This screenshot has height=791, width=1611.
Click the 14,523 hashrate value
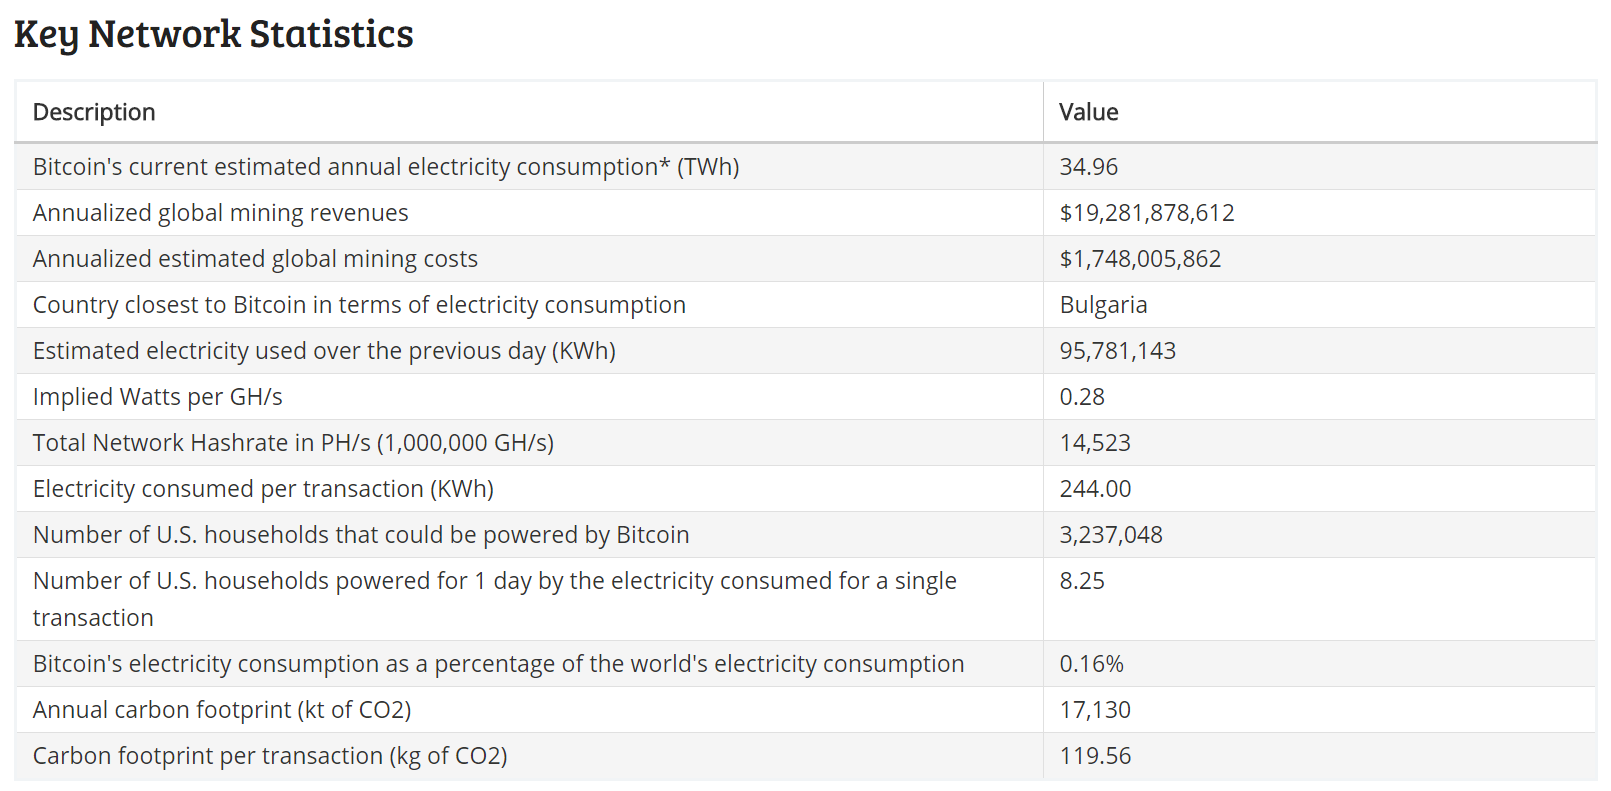(x=1094, y=443)
